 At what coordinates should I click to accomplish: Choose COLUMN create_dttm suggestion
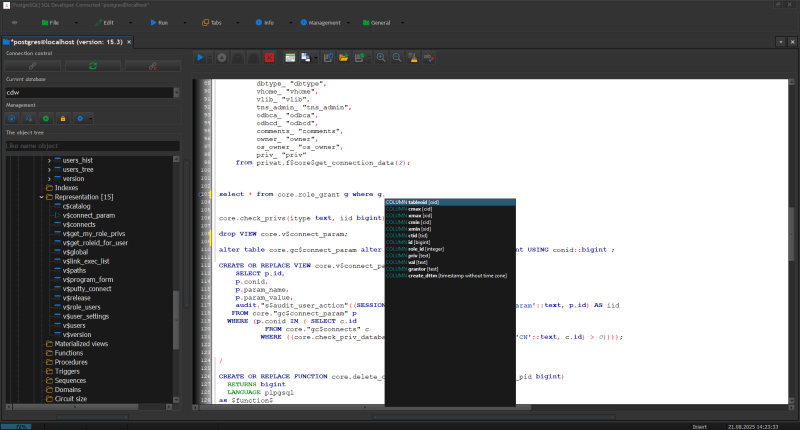click(450, 275)
